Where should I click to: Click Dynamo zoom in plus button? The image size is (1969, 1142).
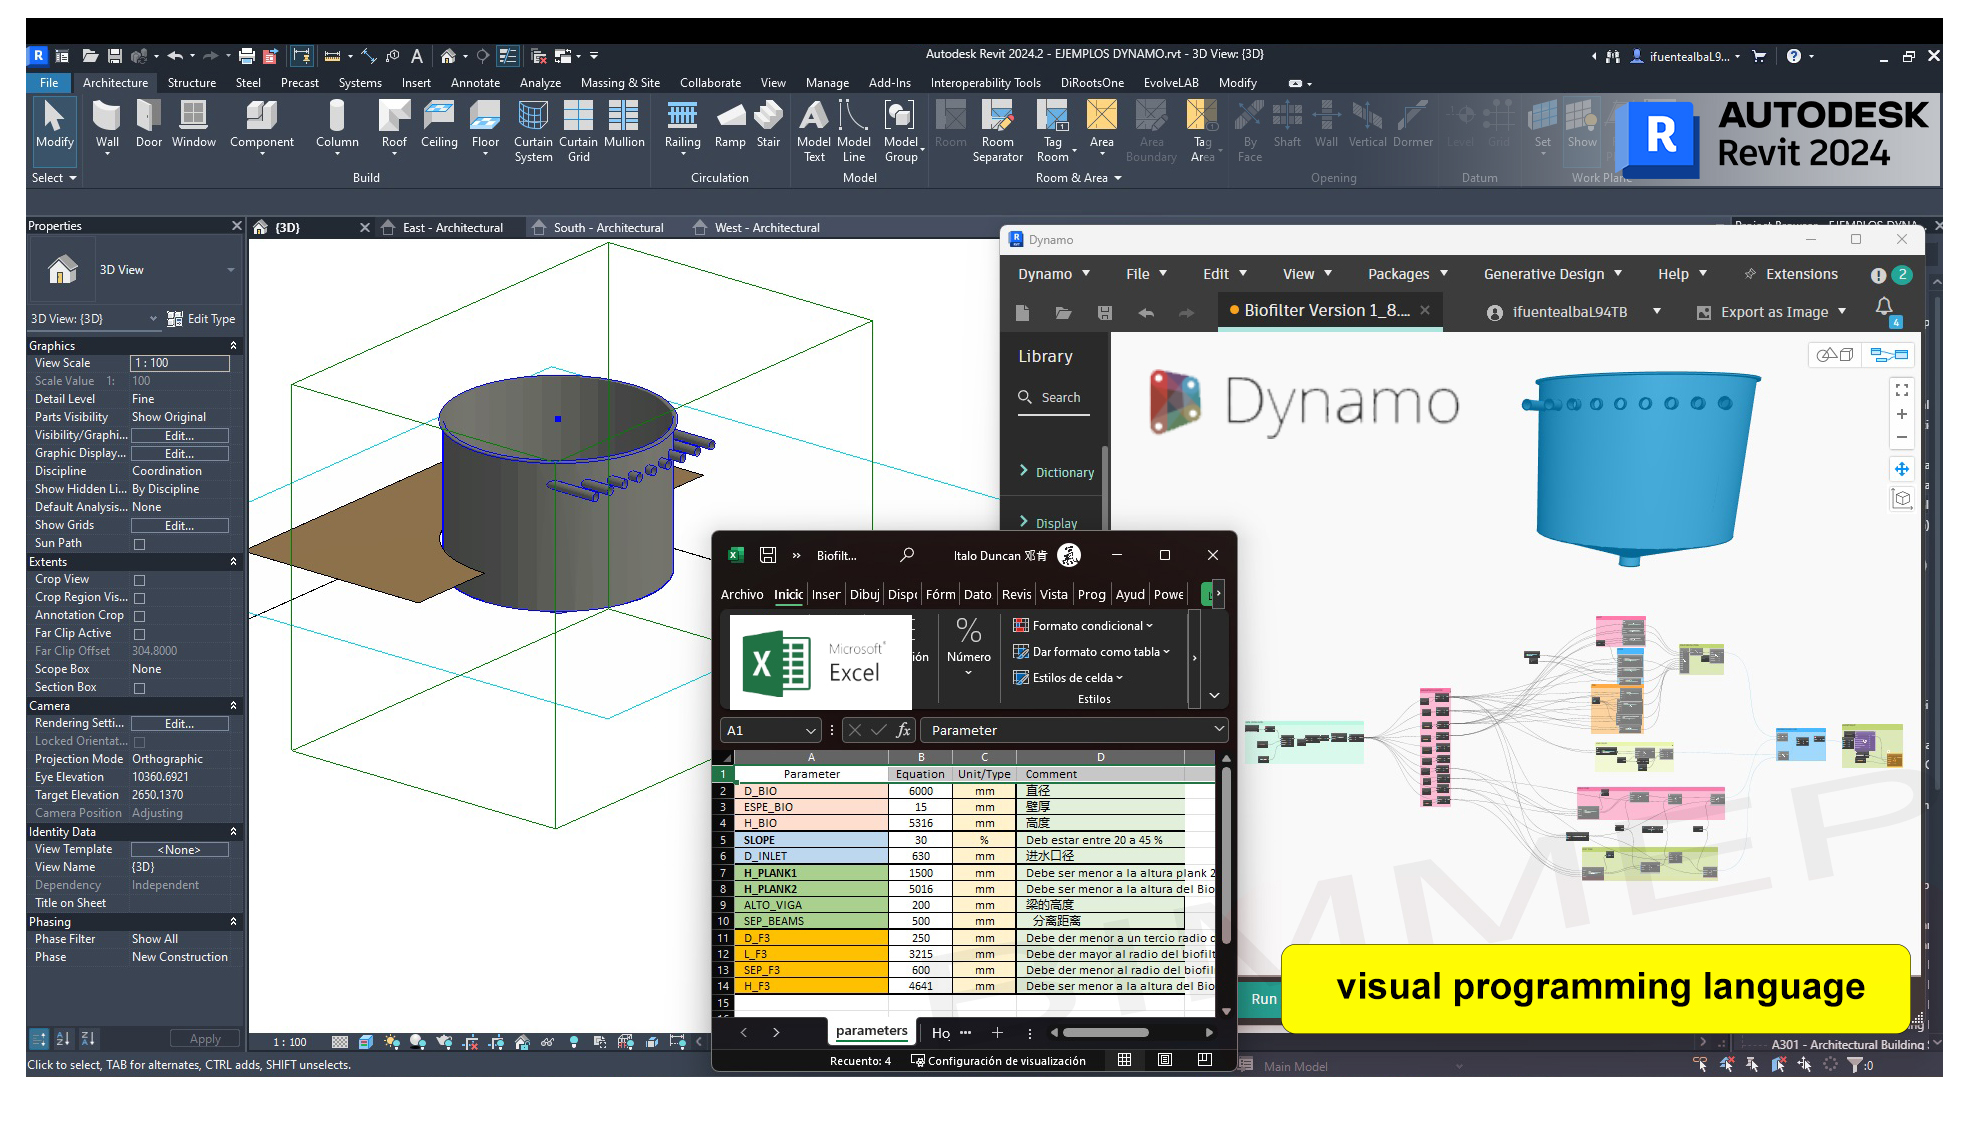pos(1901,414)
